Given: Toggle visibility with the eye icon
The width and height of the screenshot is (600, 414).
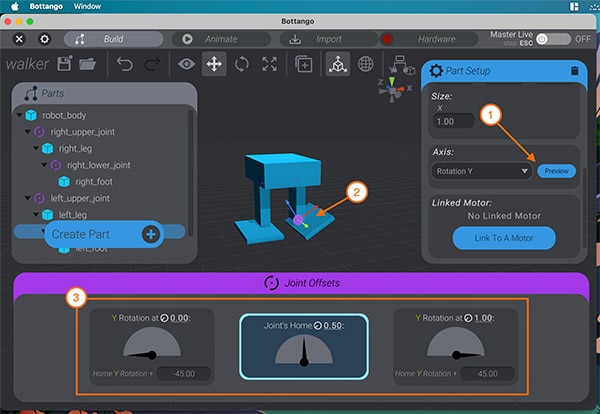Looking at the screenshot, I should click(186, 64).
